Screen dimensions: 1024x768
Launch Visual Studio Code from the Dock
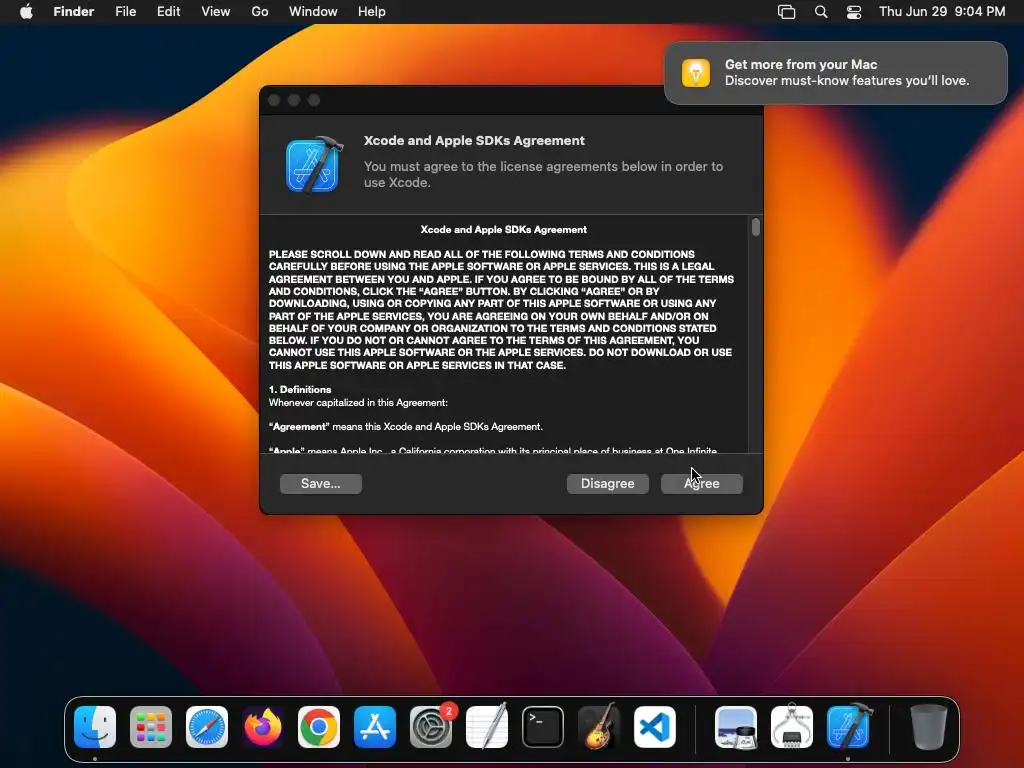coord(654,727)
